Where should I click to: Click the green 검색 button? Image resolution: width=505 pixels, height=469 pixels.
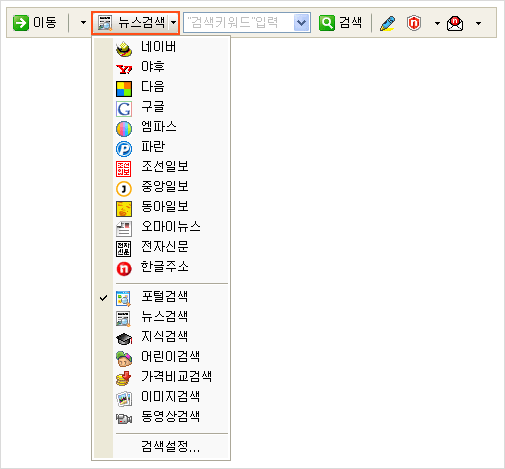click(x=340, y=23)
